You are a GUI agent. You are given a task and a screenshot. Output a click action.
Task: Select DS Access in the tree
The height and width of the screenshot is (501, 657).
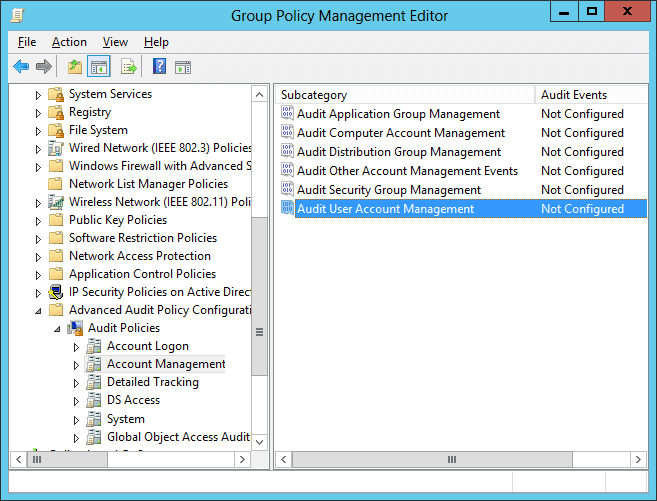click(133, 400)
